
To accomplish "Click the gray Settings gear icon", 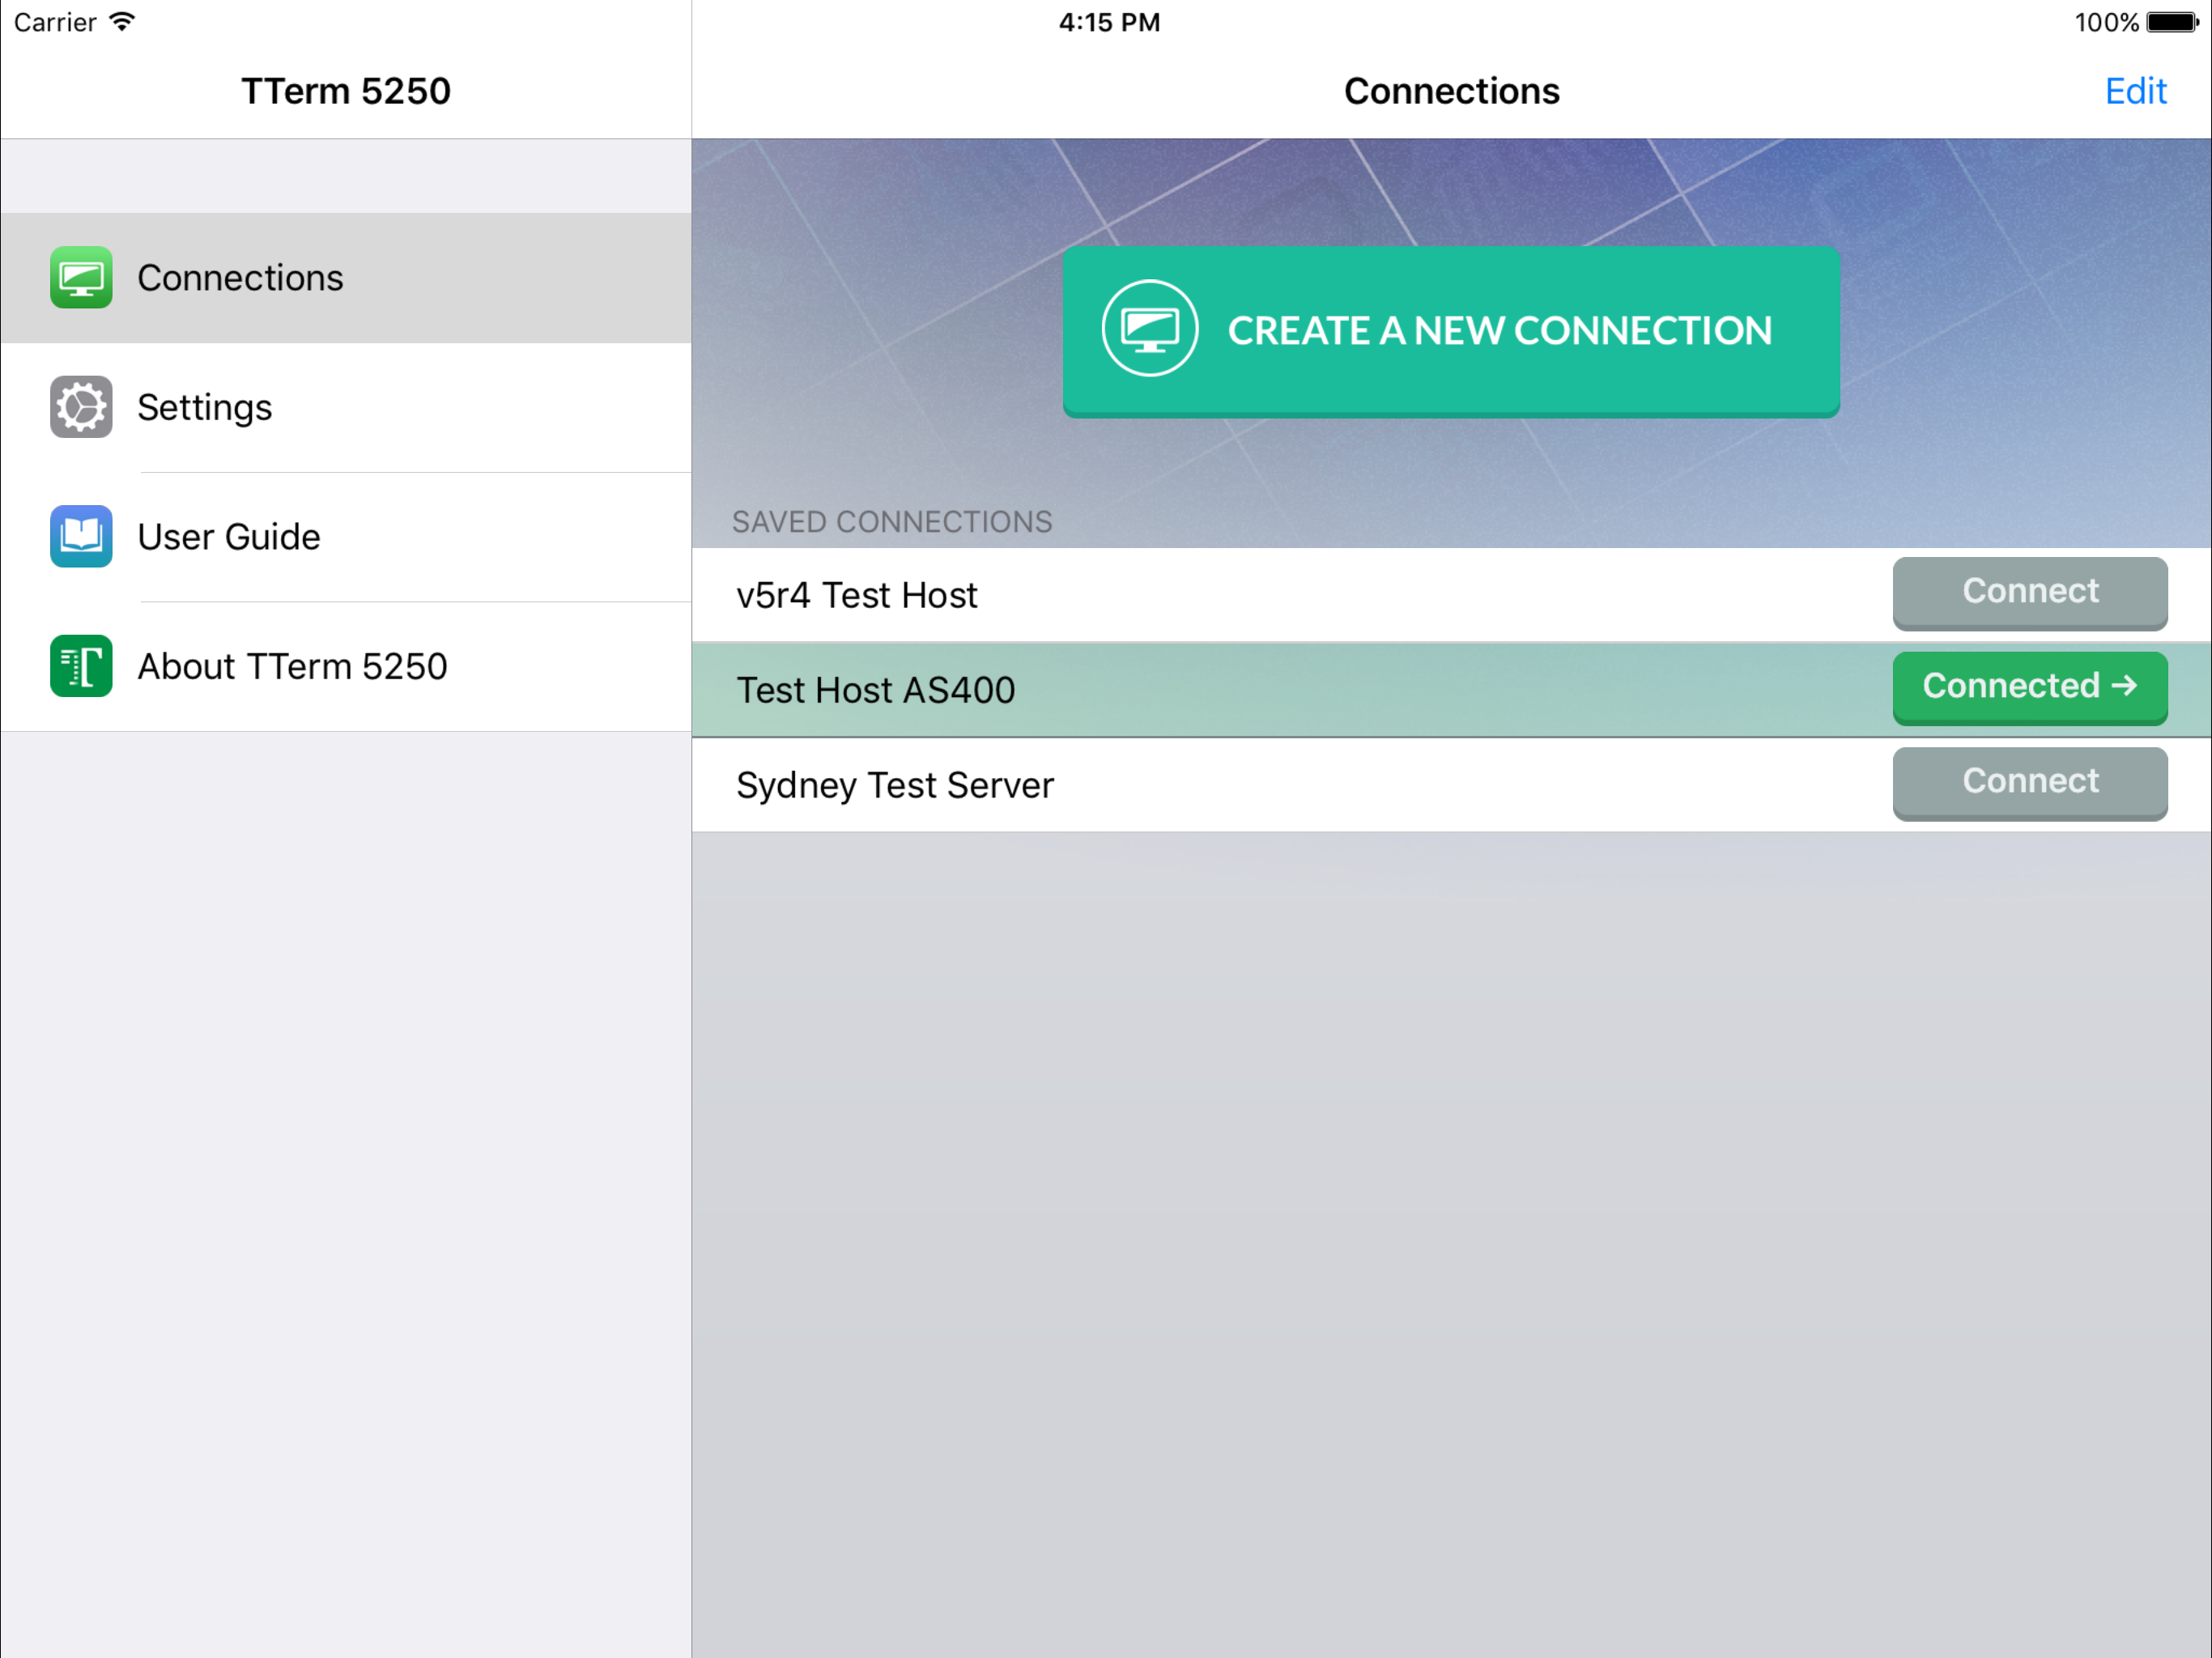I will click(x=81, y=407).
